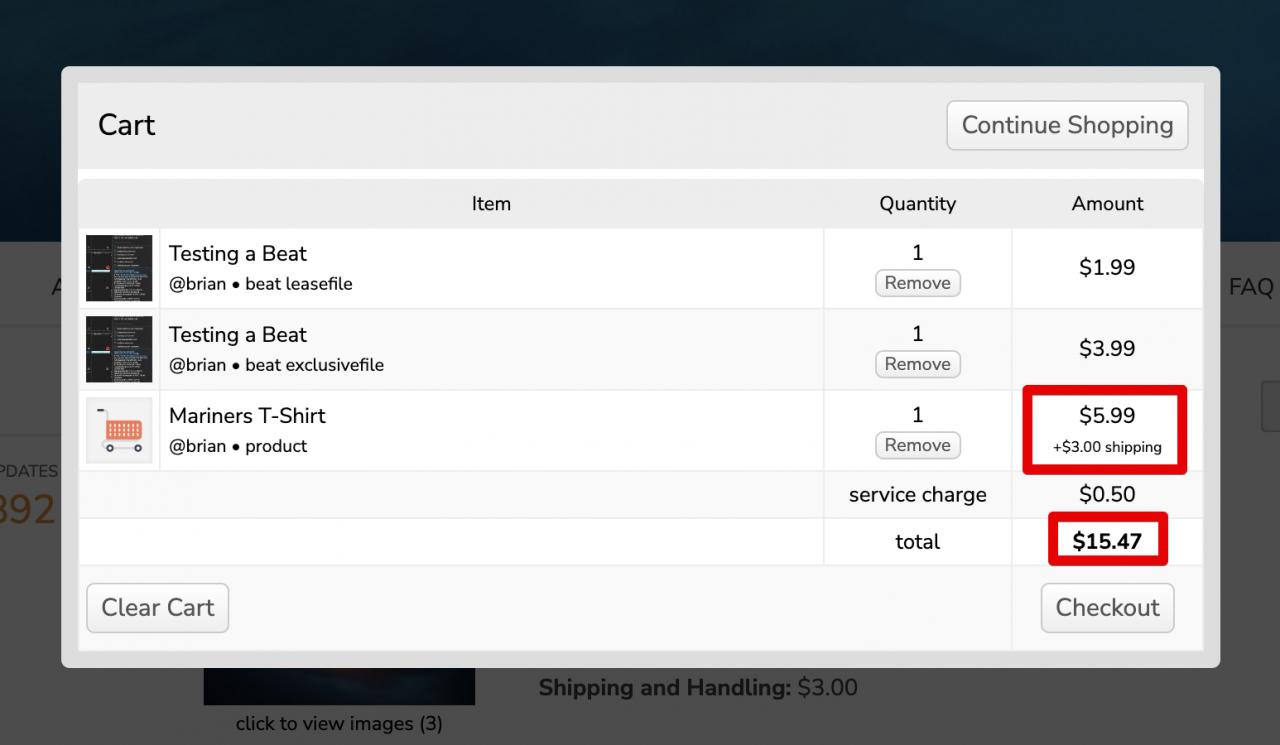The image size is (1280, 745).
Task: Open the FAQ menu item
Action: (x=1250, y=287)
